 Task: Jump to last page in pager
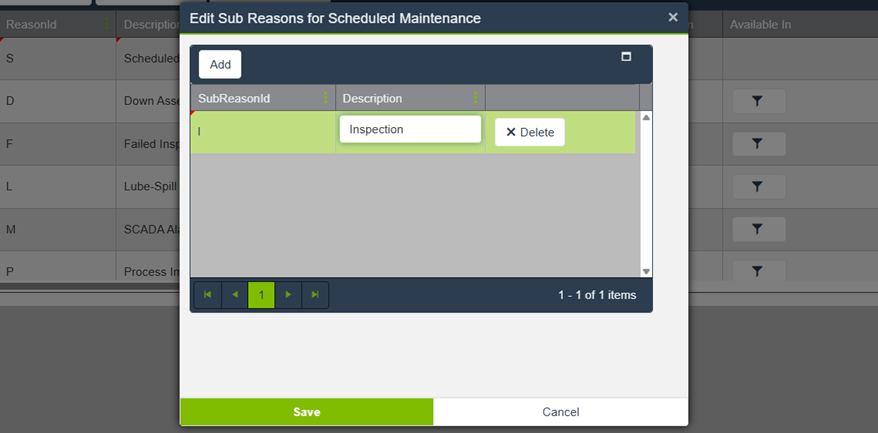[x=315, y=295]
